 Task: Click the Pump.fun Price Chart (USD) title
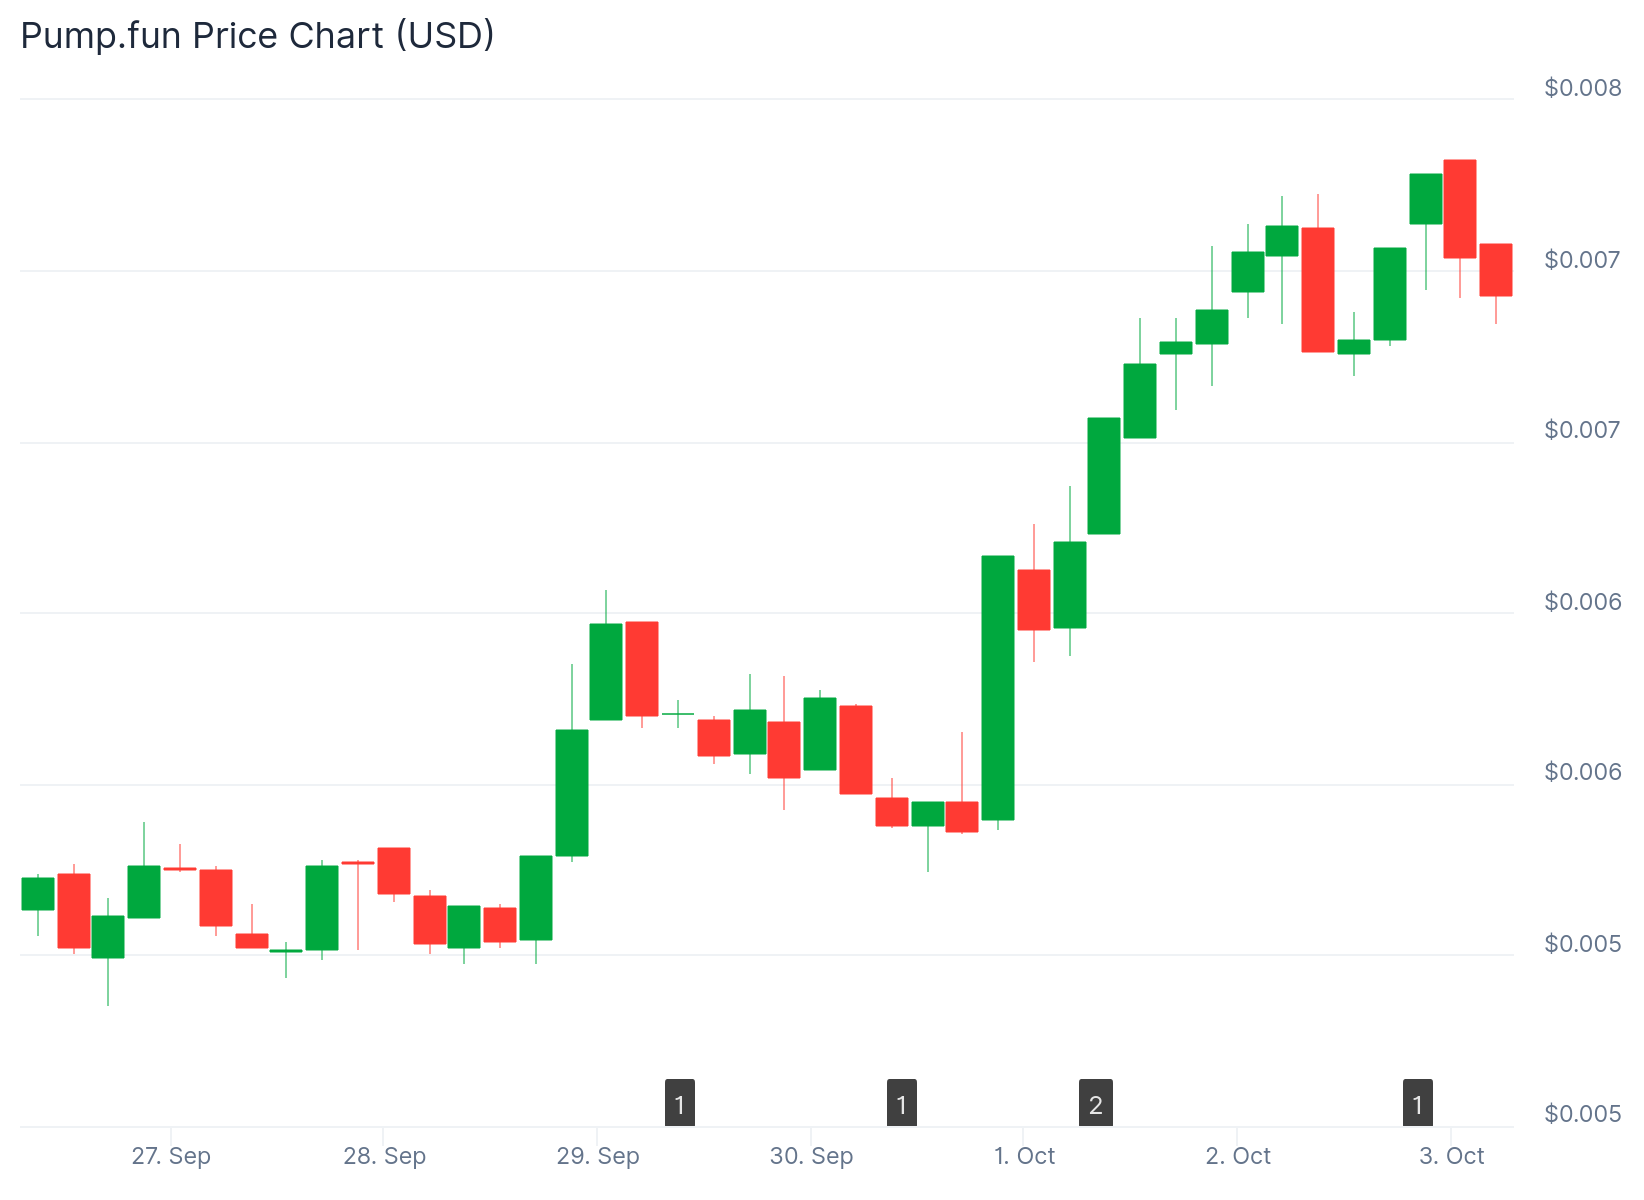[x=257, y=36]
